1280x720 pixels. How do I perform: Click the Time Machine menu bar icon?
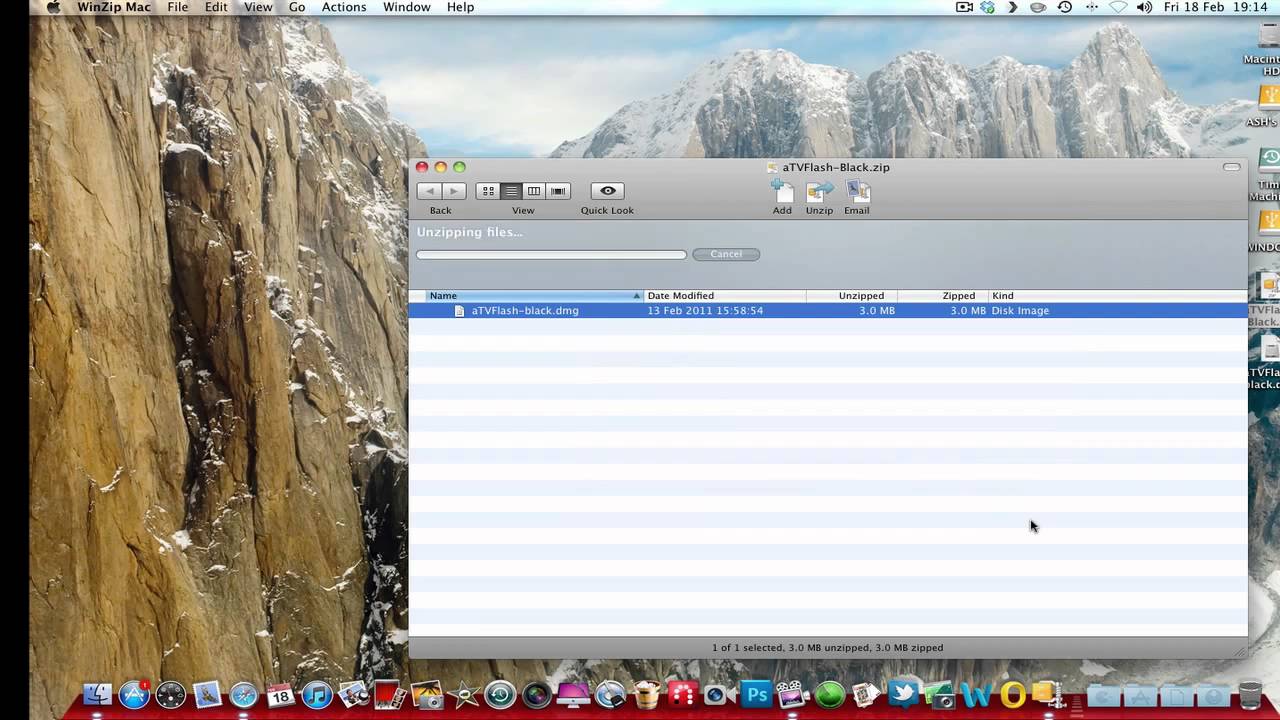(1065, 7)
